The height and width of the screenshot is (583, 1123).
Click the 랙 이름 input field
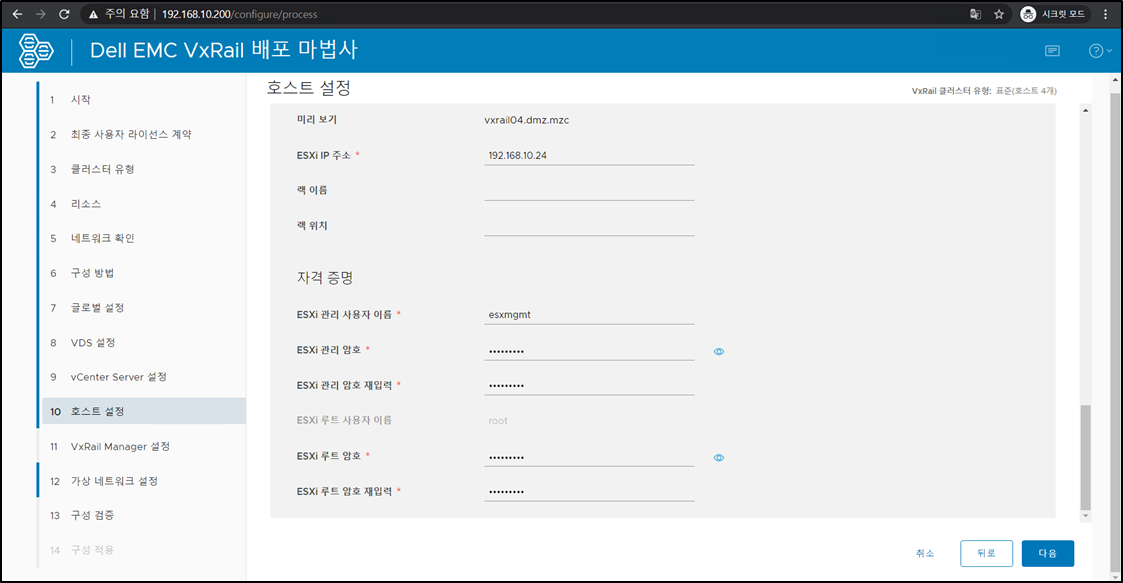589,191
